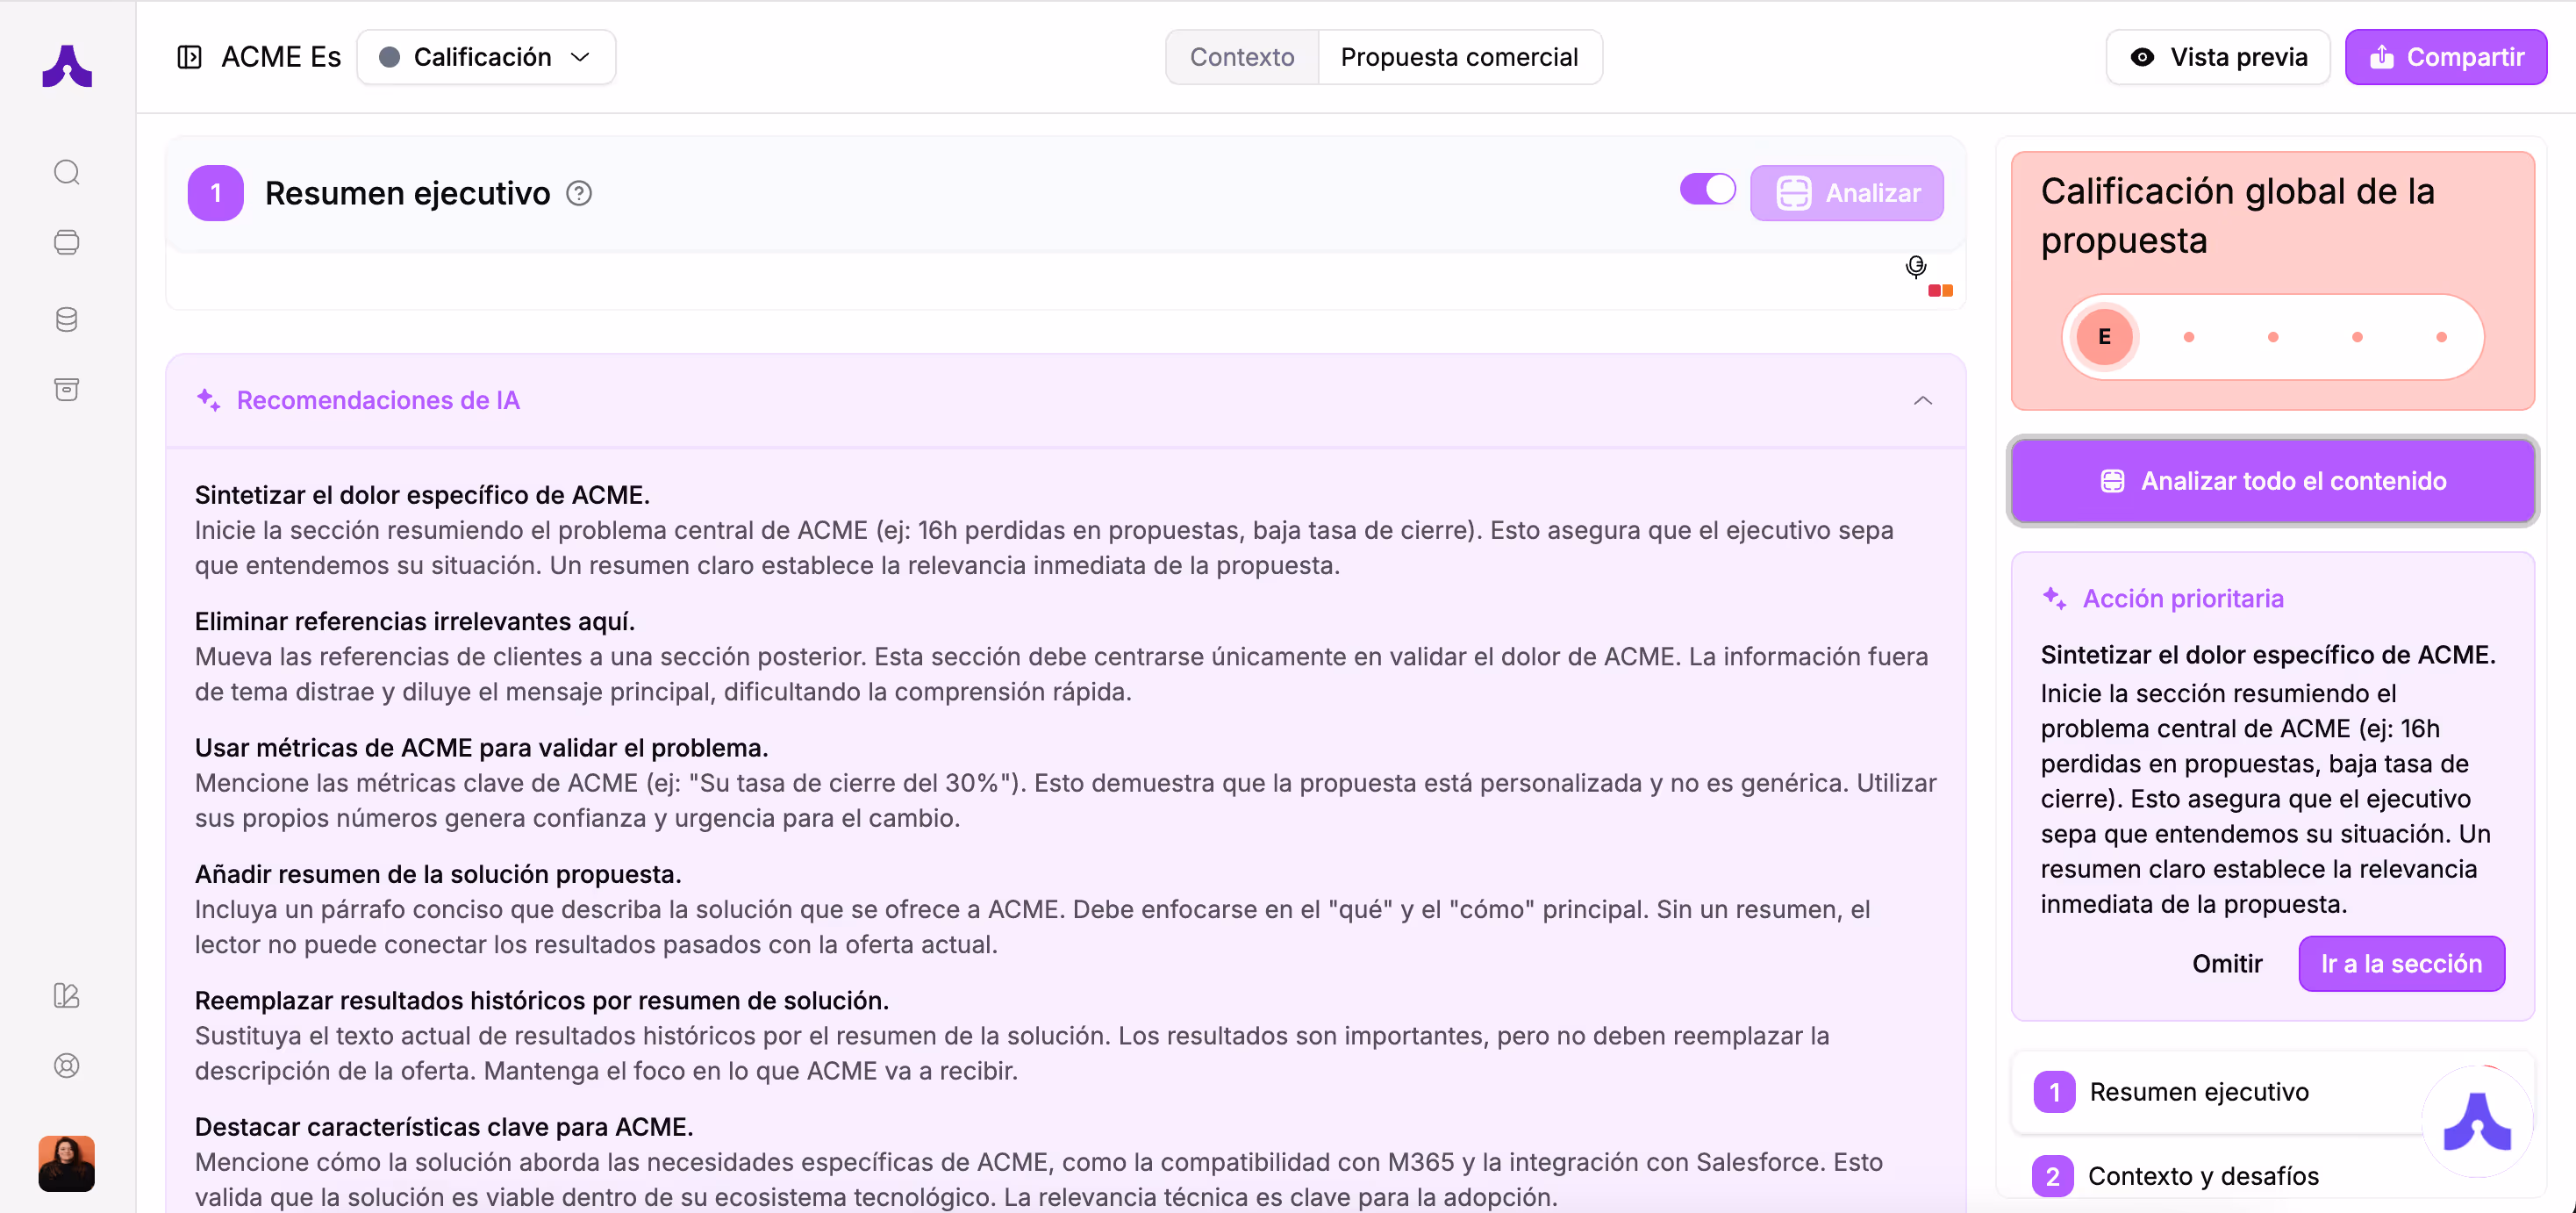Screen dimensions: 2576x1213
Task: Click the microphone icon in the text area
Action: tap(1915, 266)
